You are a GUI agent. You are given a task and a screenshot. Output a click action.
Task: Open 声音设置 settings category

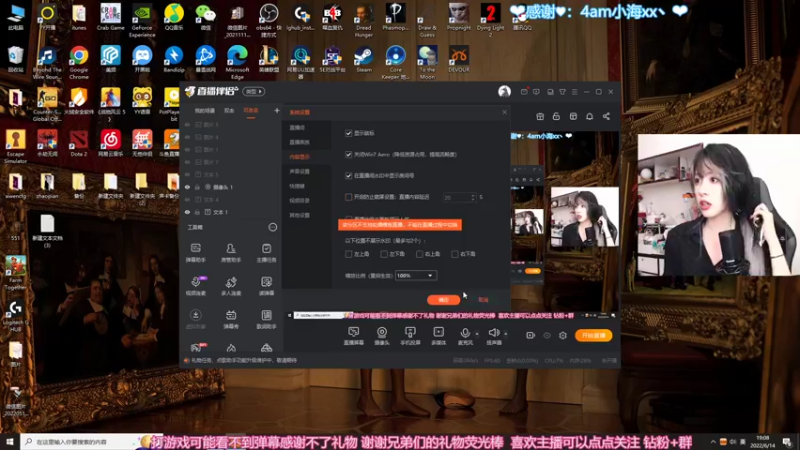[299, 171]
